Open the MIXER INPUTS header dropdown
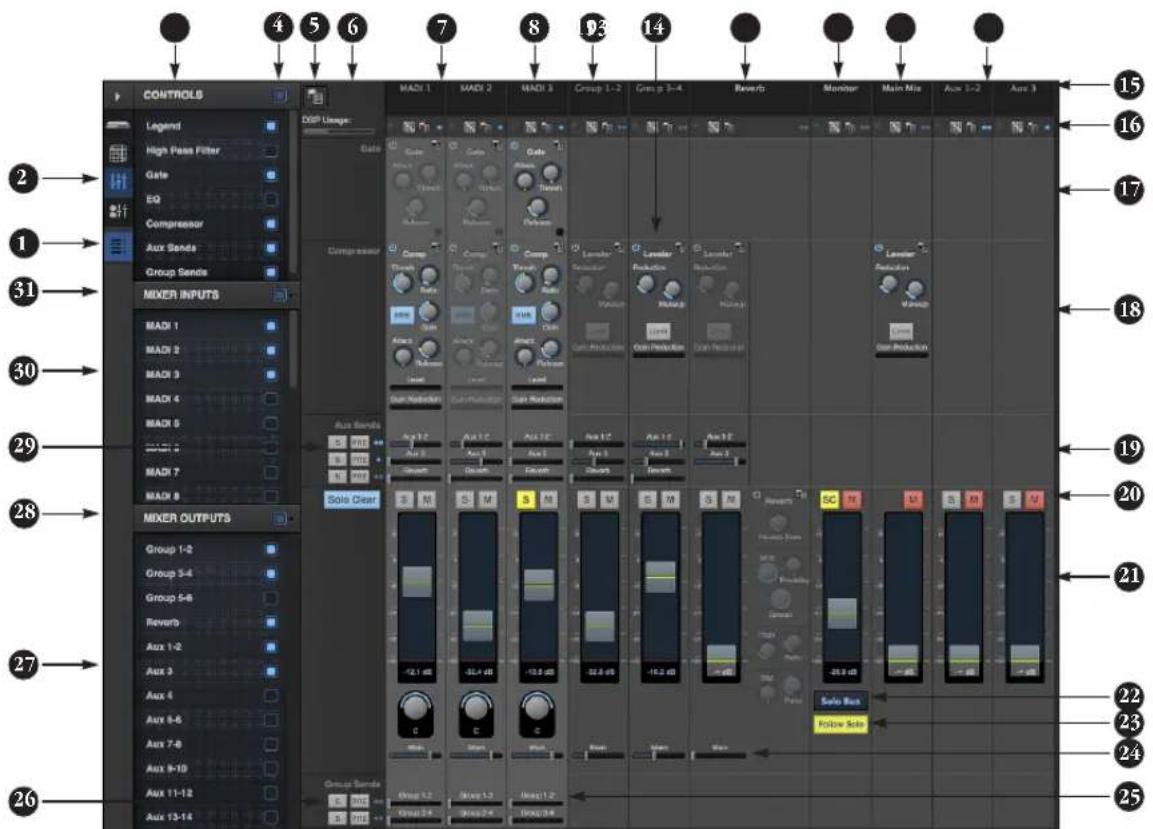 point(281,295)
